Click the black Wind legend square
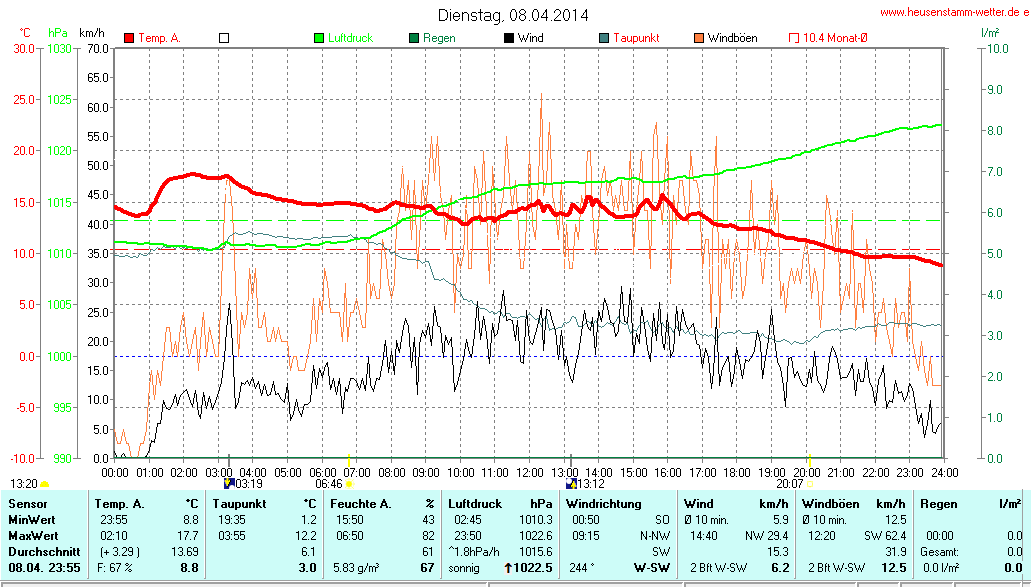The image size is (1034, 587). tap(509, 38)
